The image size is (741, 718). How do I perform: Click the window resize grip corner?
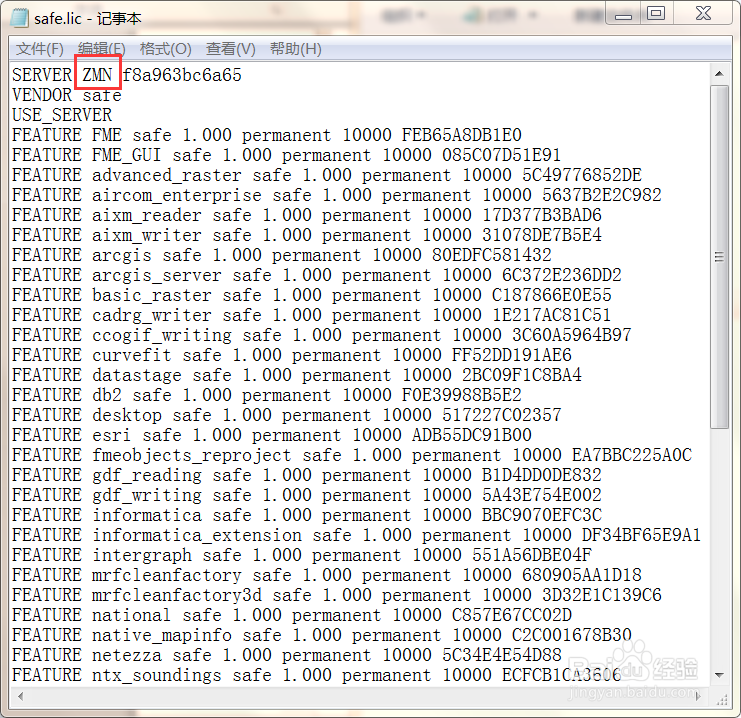click(721, 699)
